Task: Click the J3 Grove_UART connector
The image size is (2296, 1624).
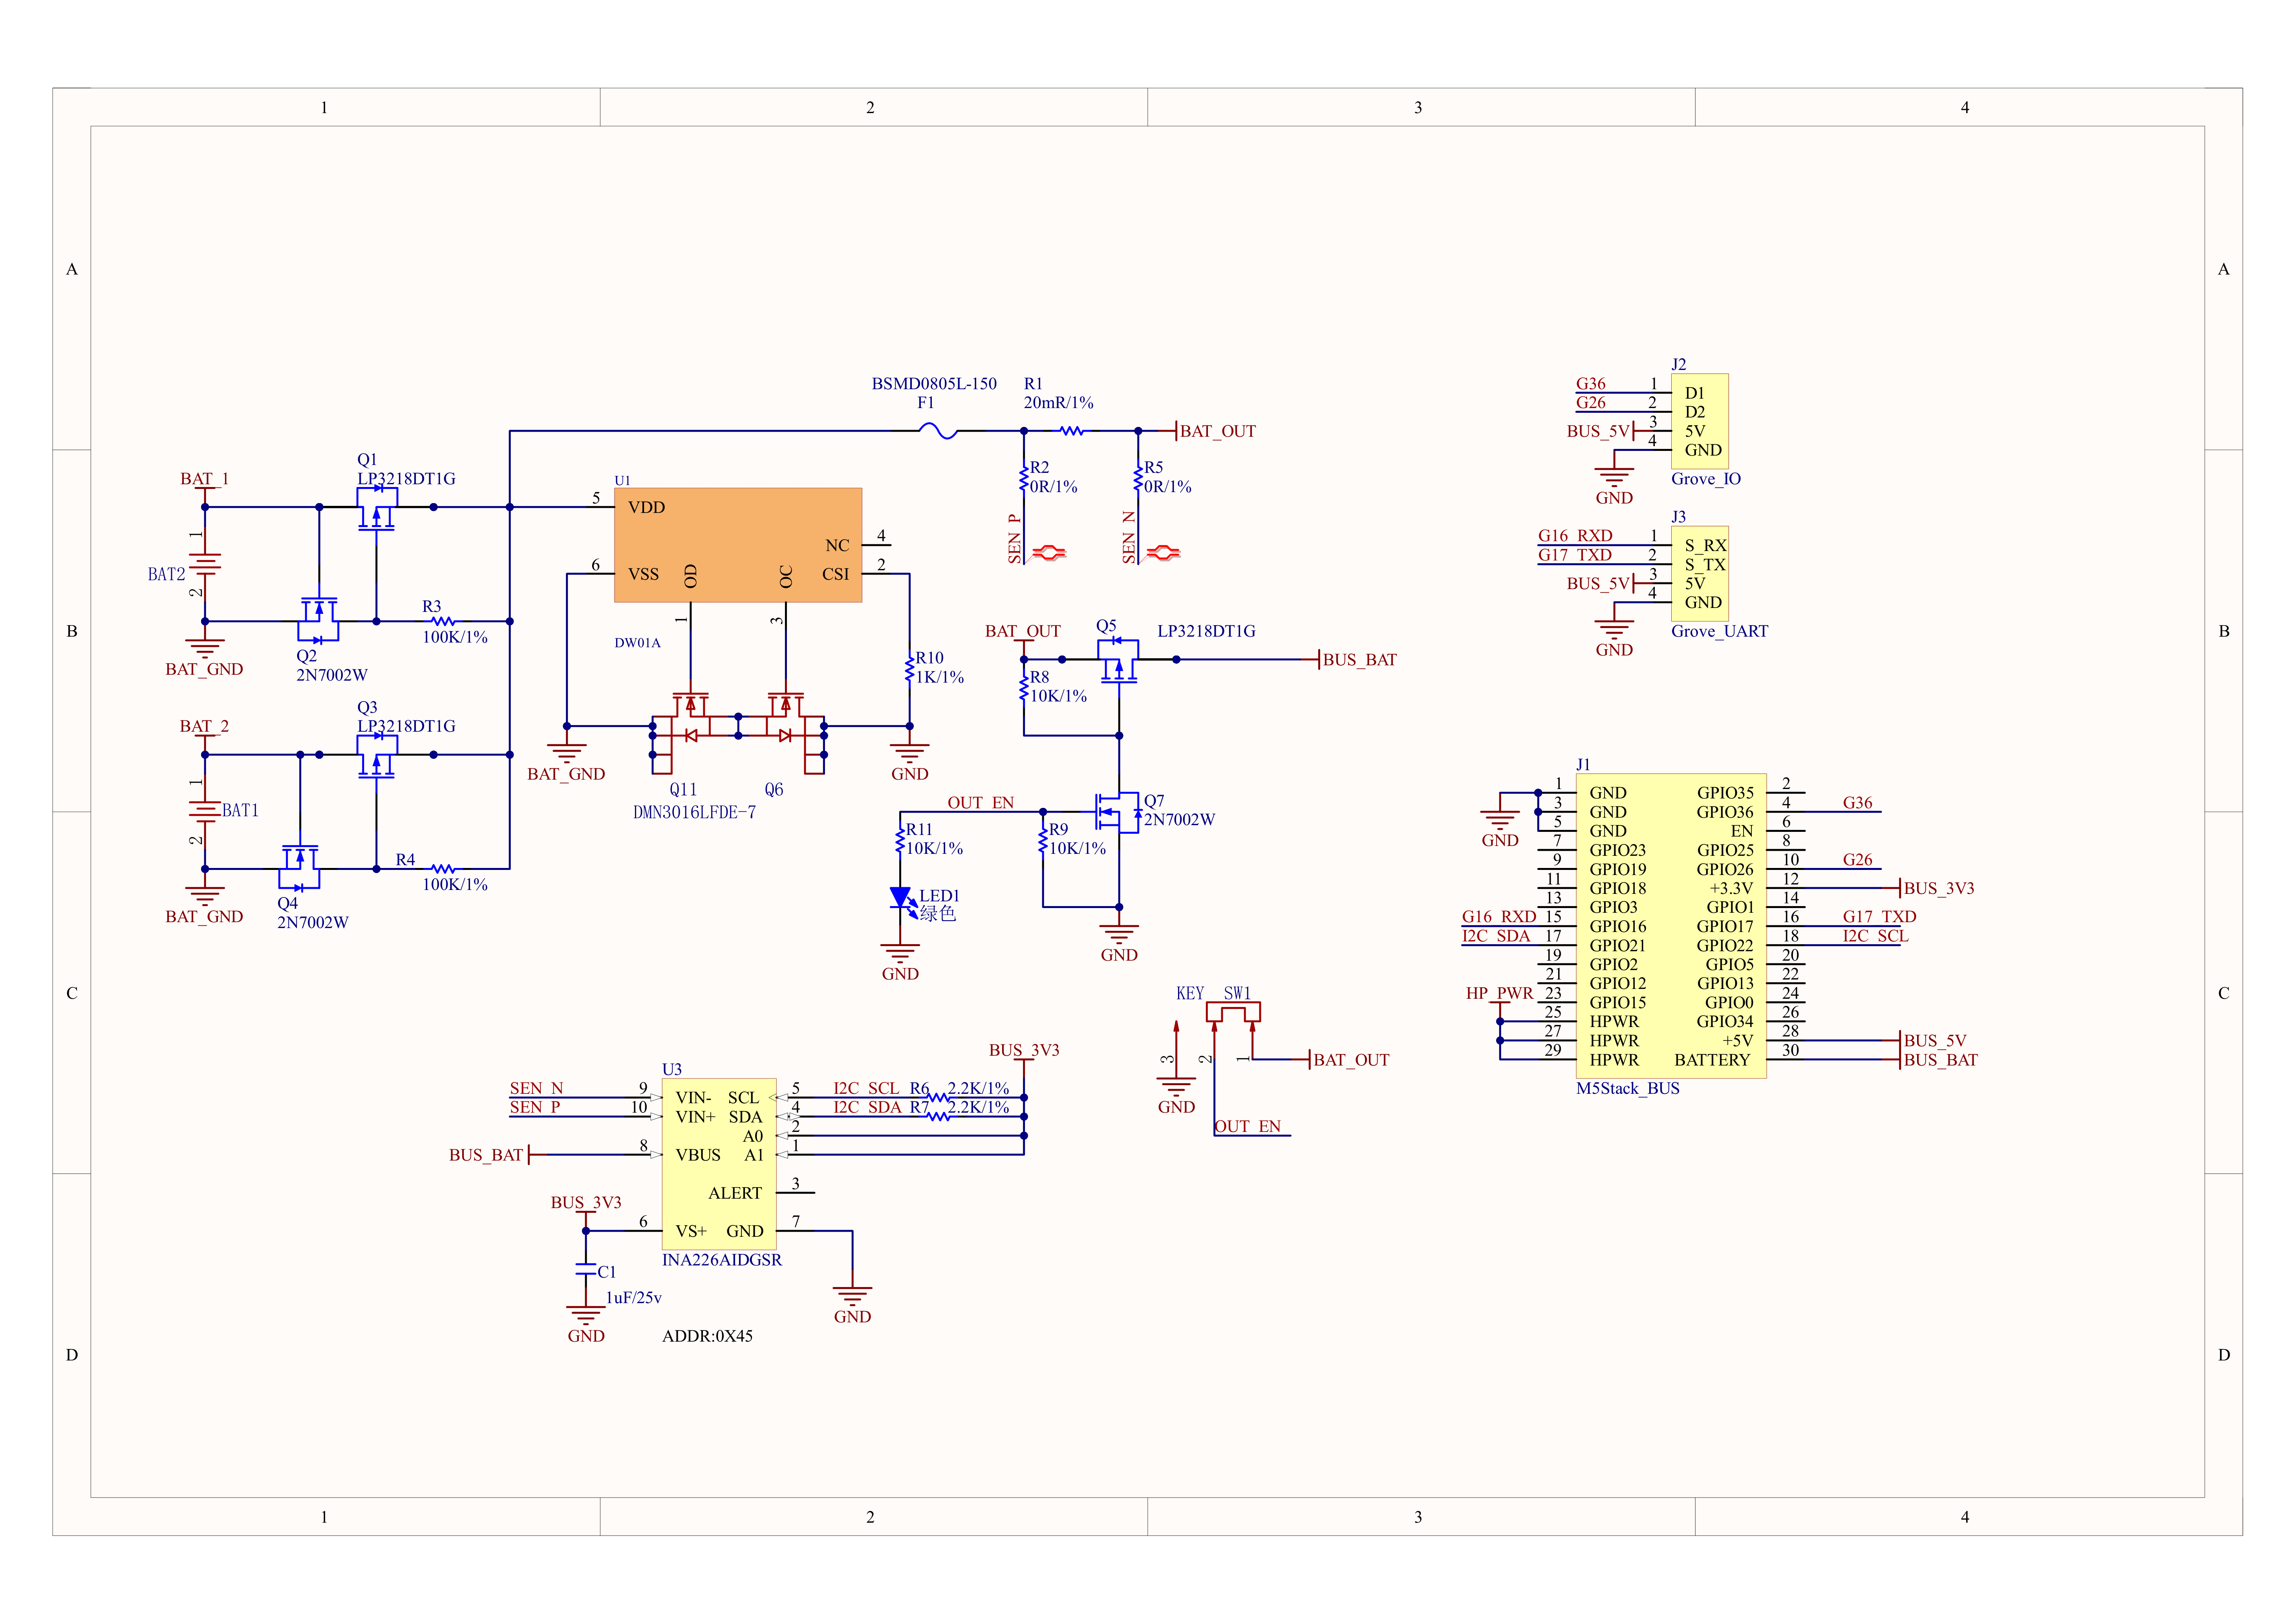Action: 1700,573
